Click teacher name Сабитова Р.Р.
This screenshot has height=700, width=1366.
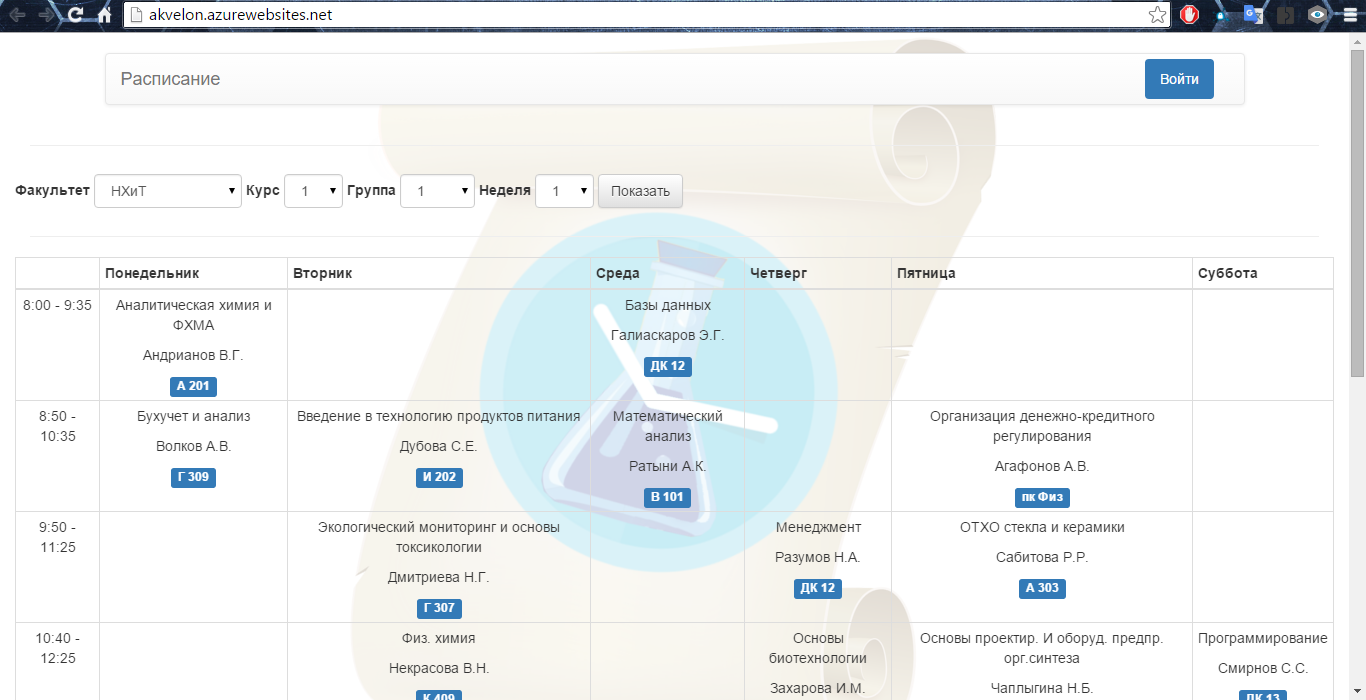(1042, 558)
